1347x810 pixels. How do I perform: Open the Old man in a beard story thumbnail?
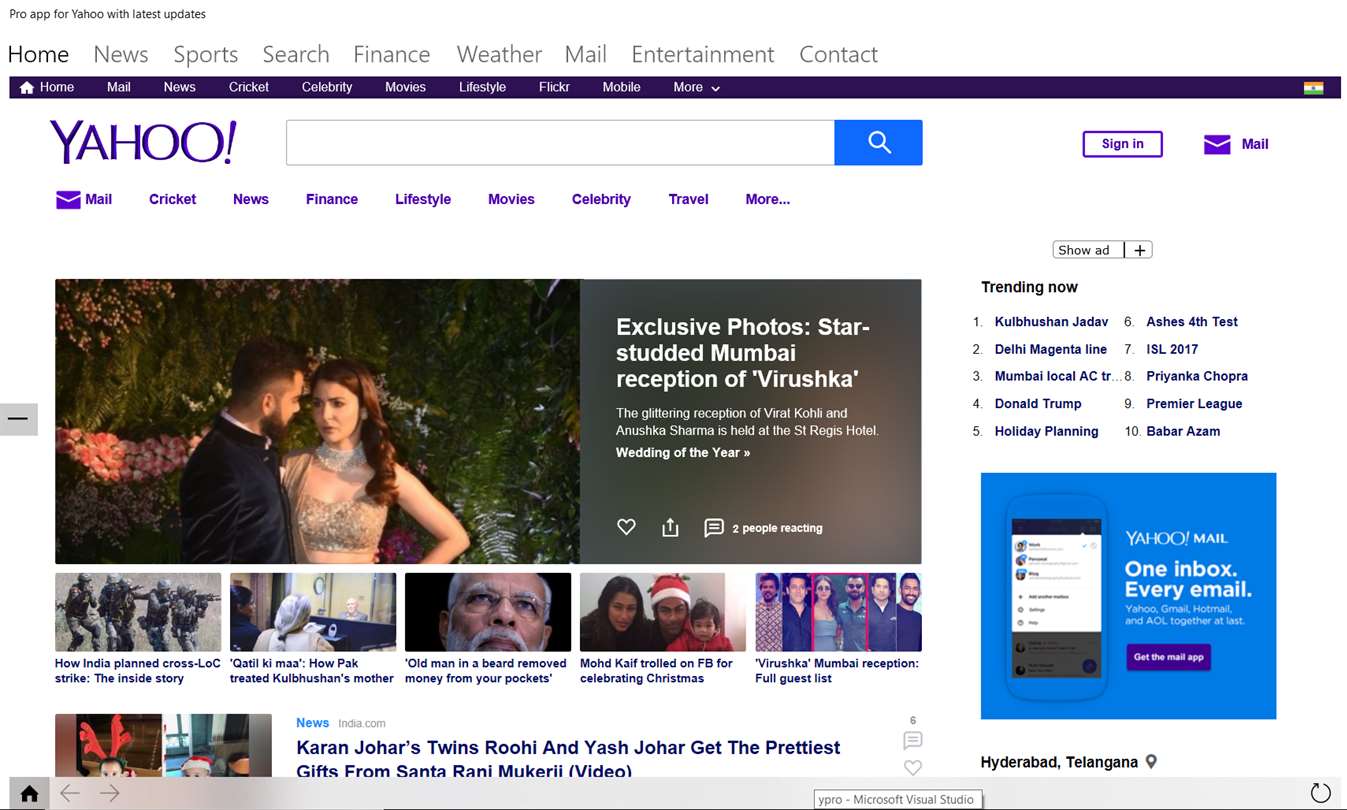tap(488, 612)
